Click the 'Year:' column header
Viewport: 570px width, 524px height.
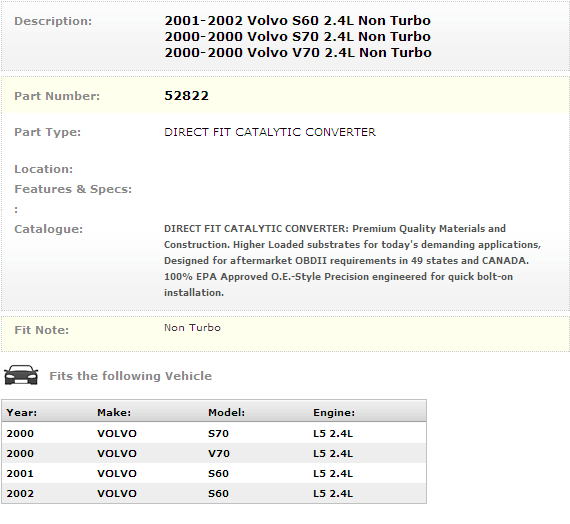point(21,412)
